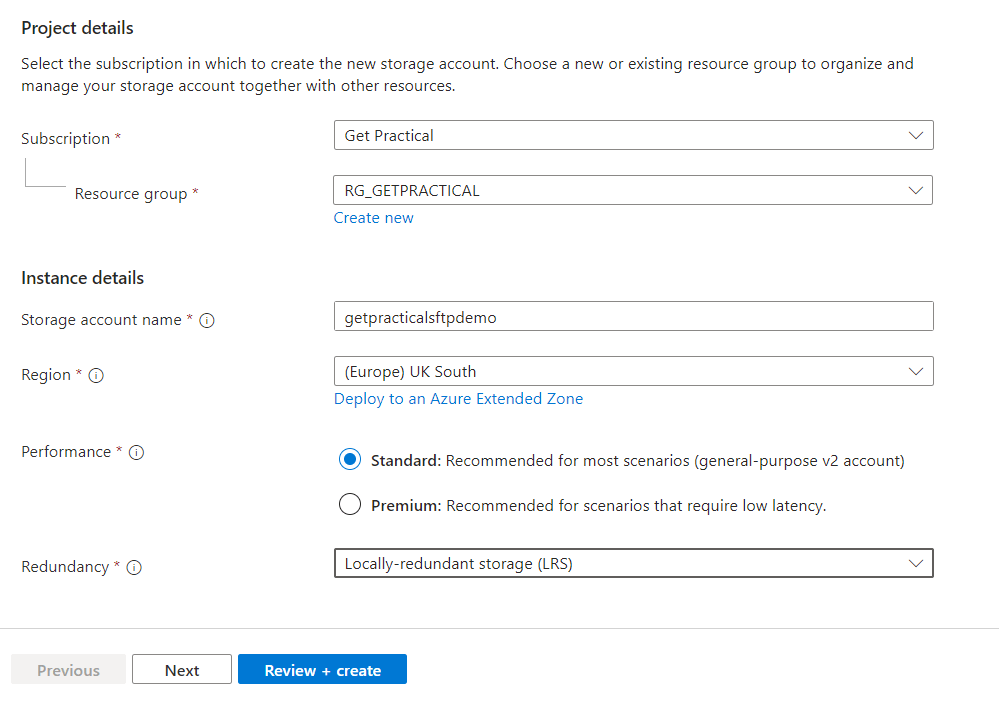Click the Previous button

pyautogui.click(x=68, y=670)
